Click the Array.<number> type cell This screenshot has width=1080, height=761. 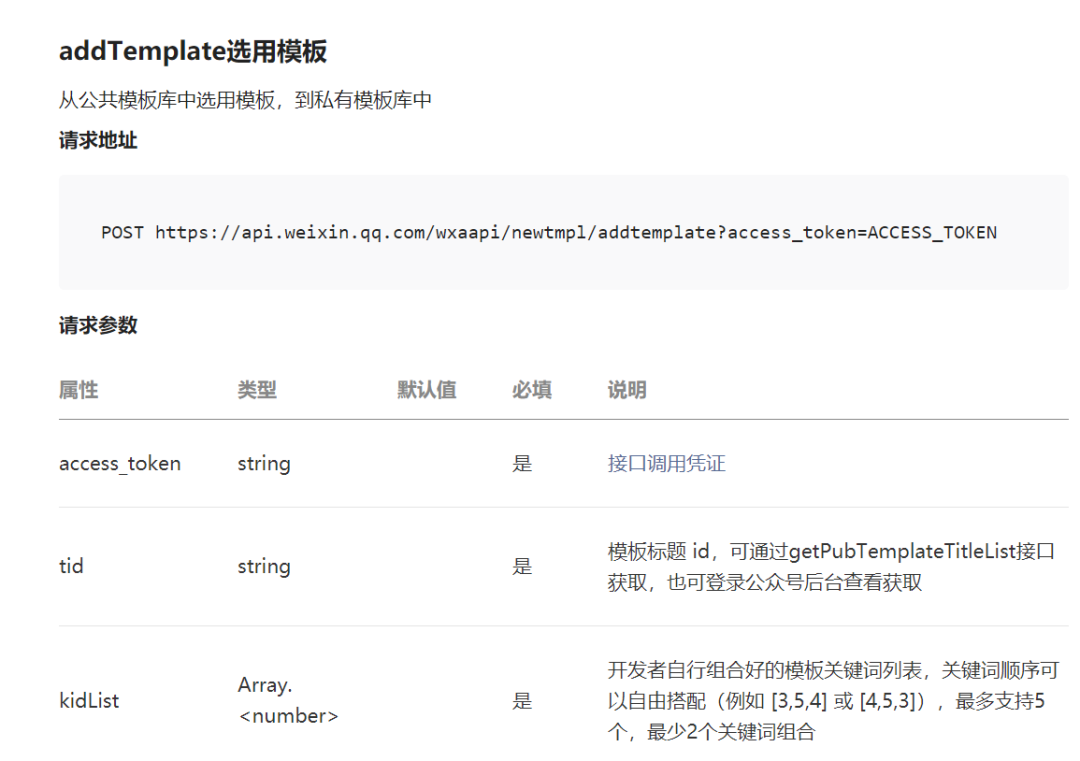(x=288, y=700)
